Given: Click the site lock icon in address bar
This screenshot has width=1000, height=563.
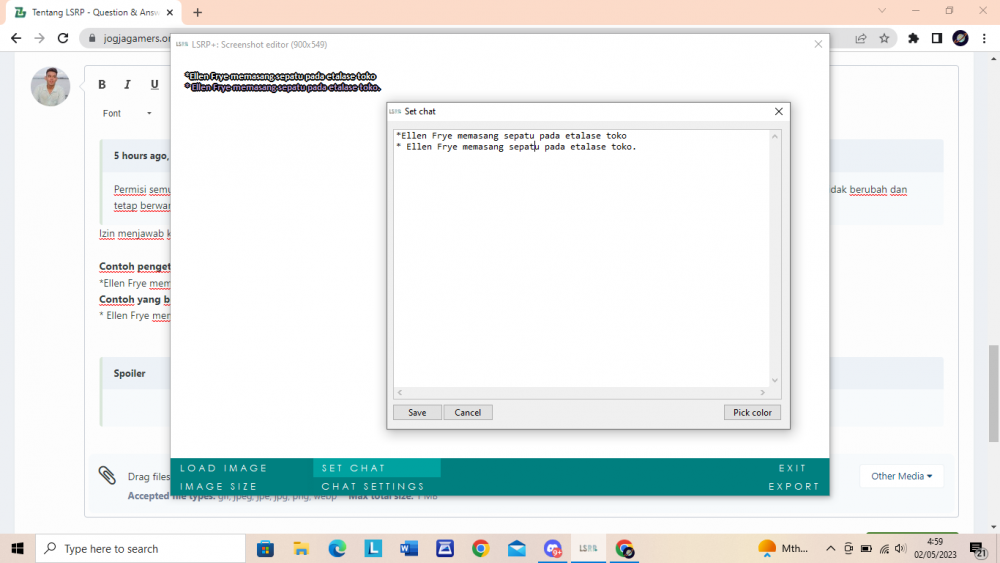Looking at the screenshot, I should (92, 38).
